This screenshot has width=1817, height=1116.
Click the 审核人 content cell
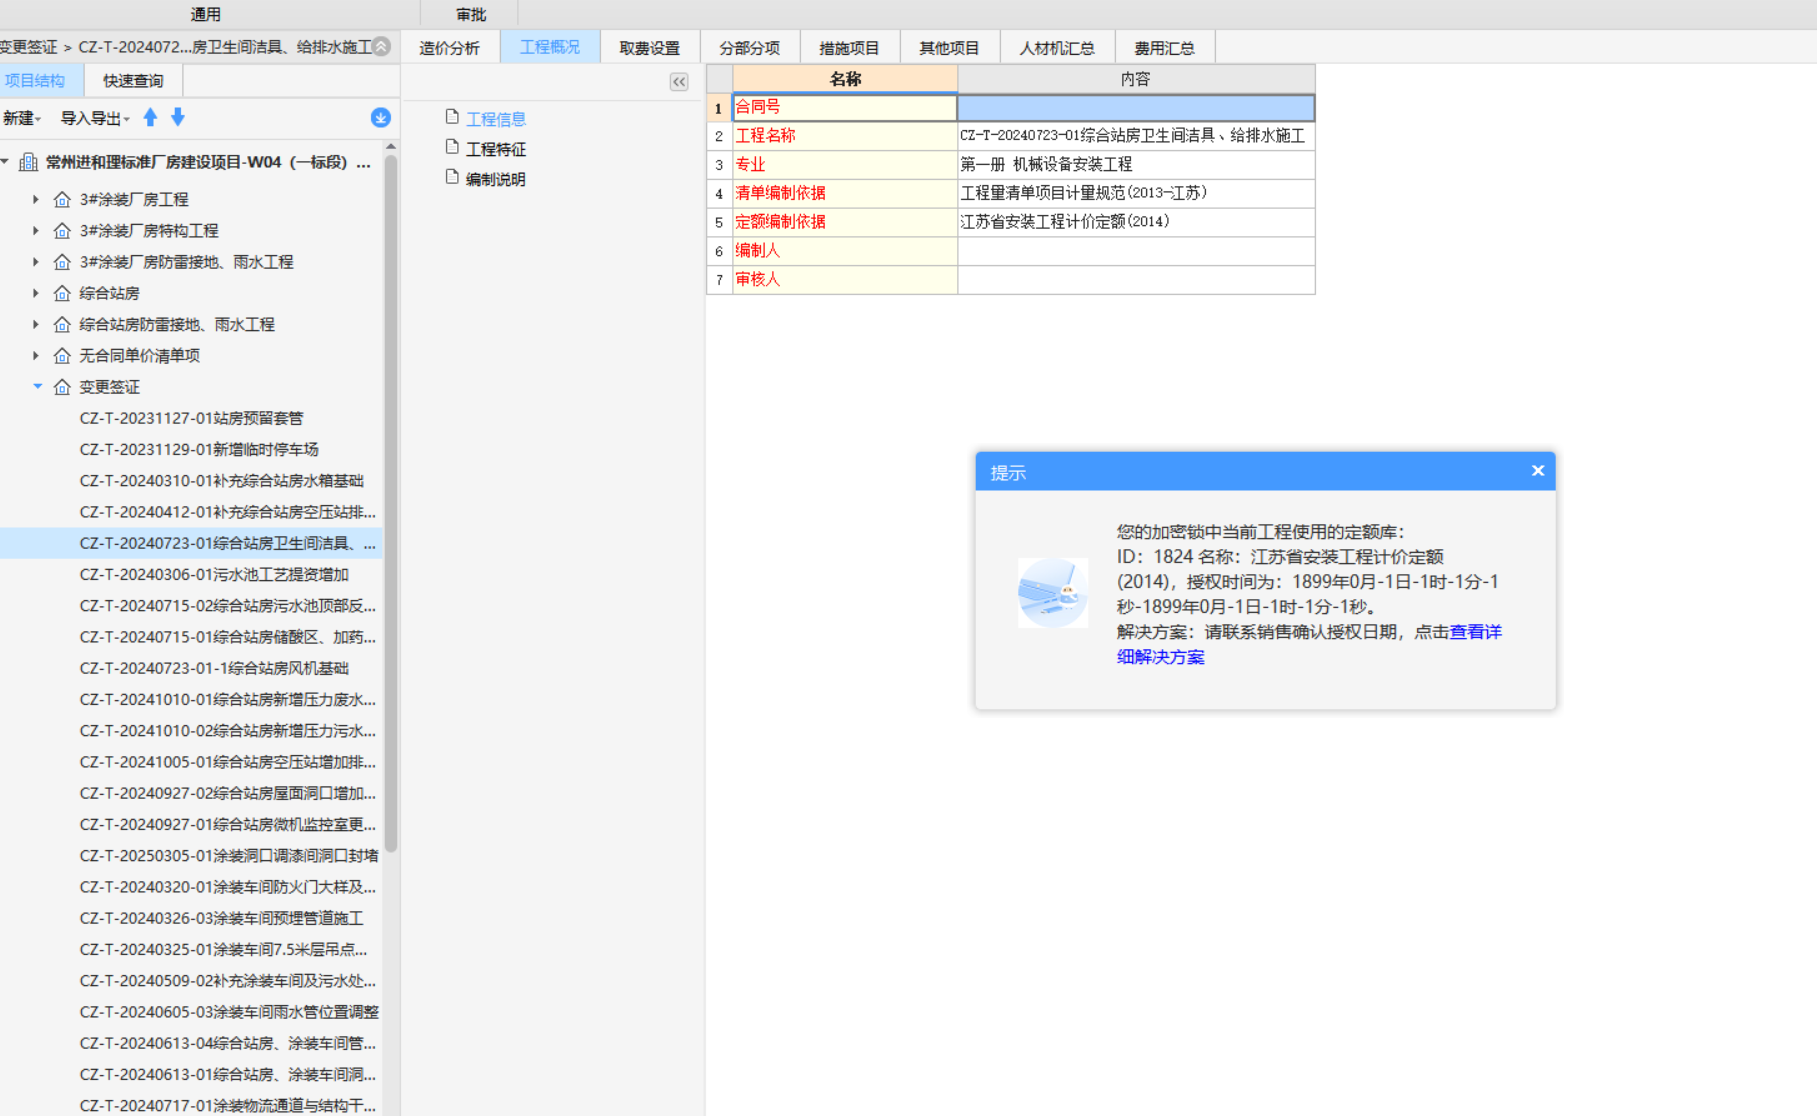coord(1136,280)
